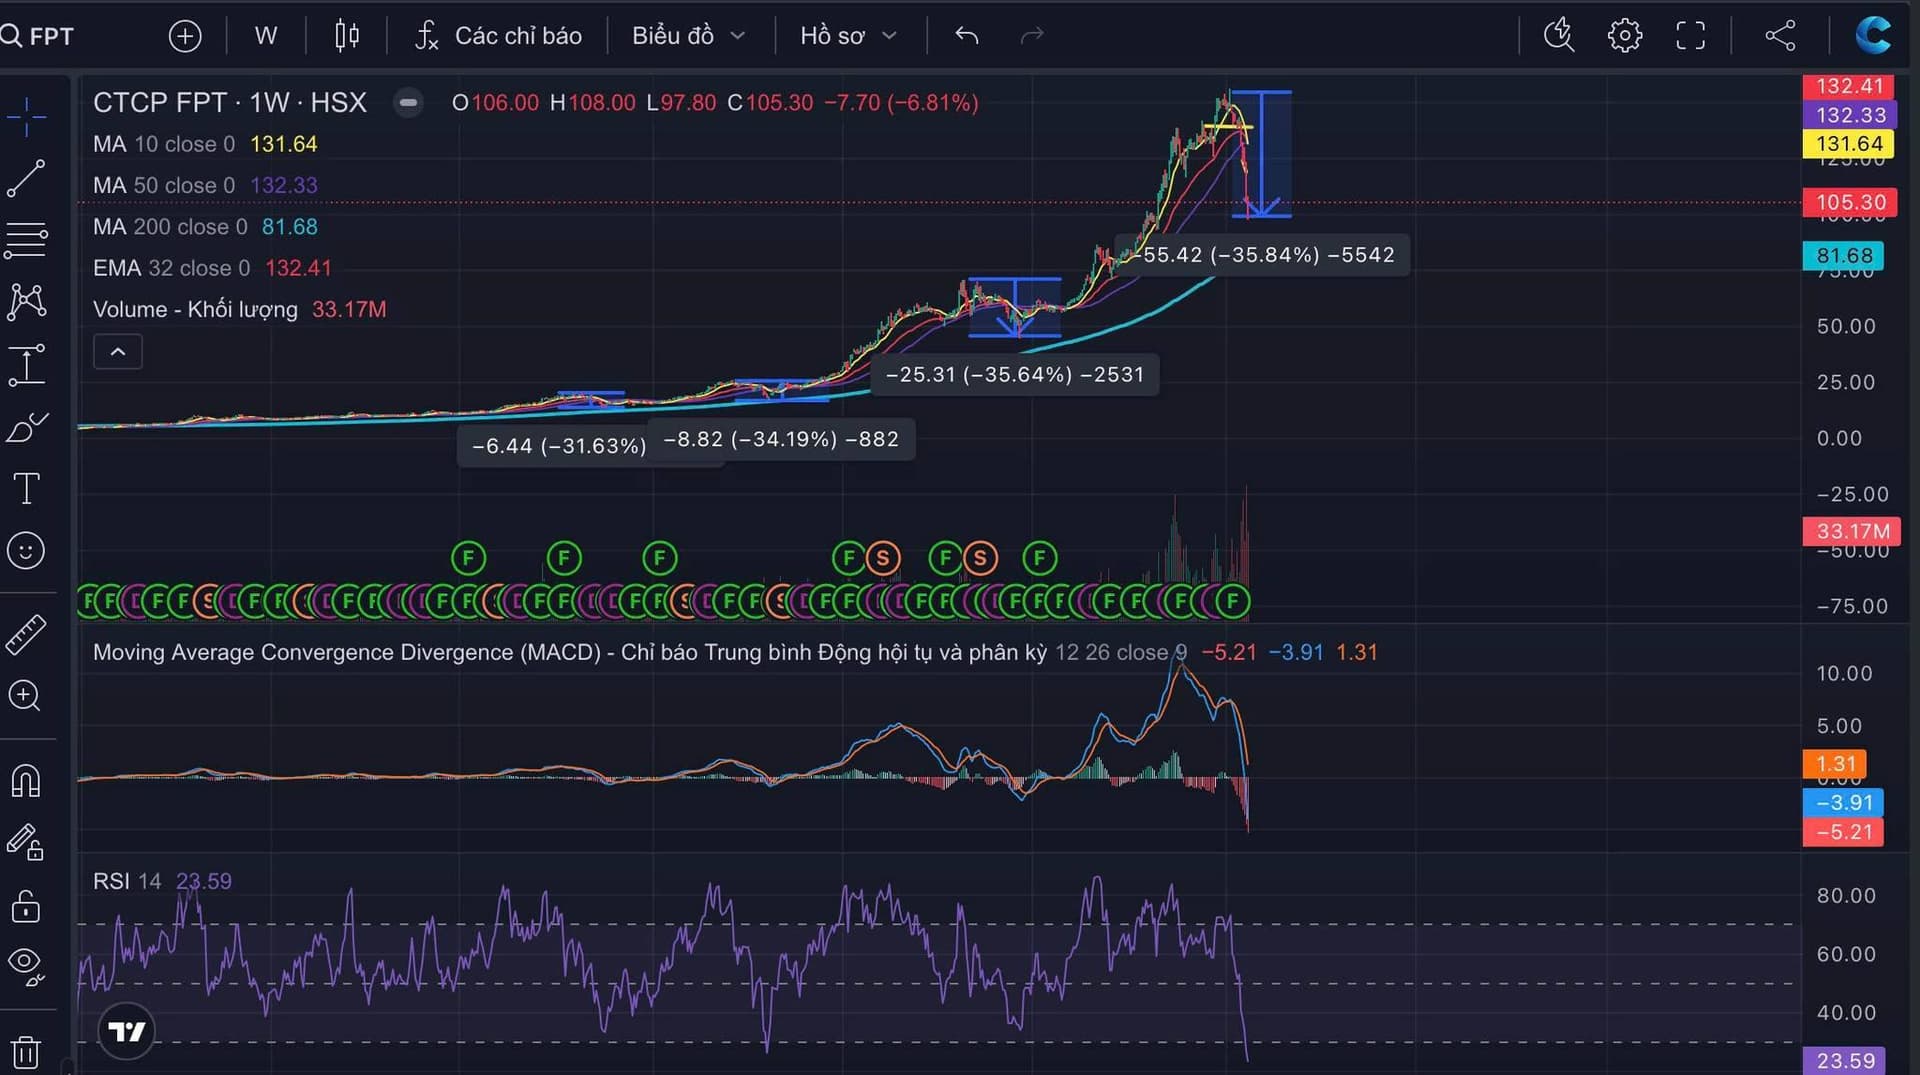1920x1075 pixels.
Task: Click the orange 1.31 MACD signal axis label
Action: click(1835, 764)
